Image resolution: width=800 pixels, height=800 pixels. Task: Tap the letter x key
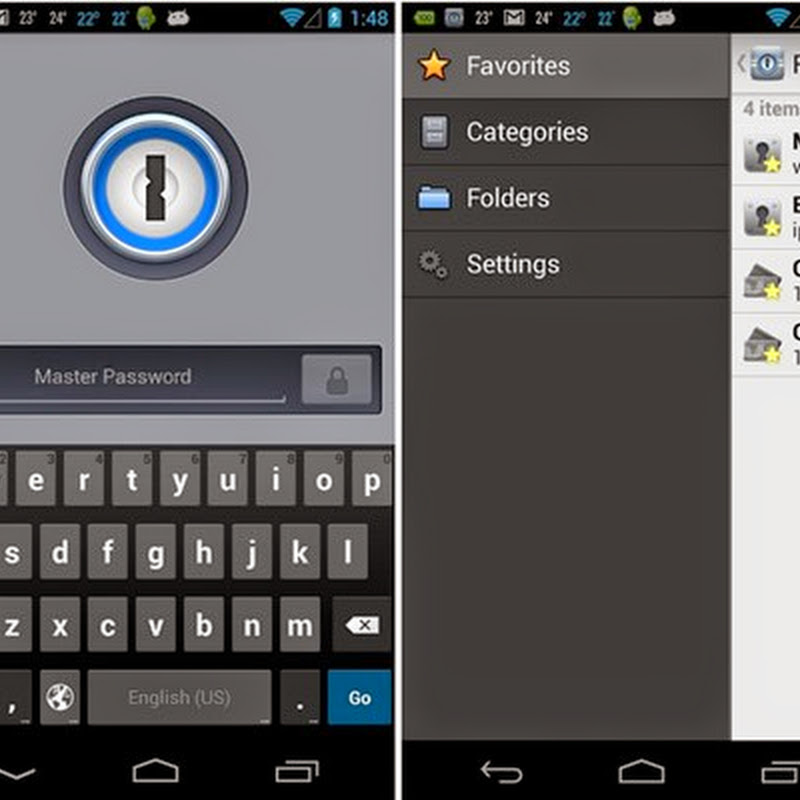pyautogui.click(x=60, y=624)
